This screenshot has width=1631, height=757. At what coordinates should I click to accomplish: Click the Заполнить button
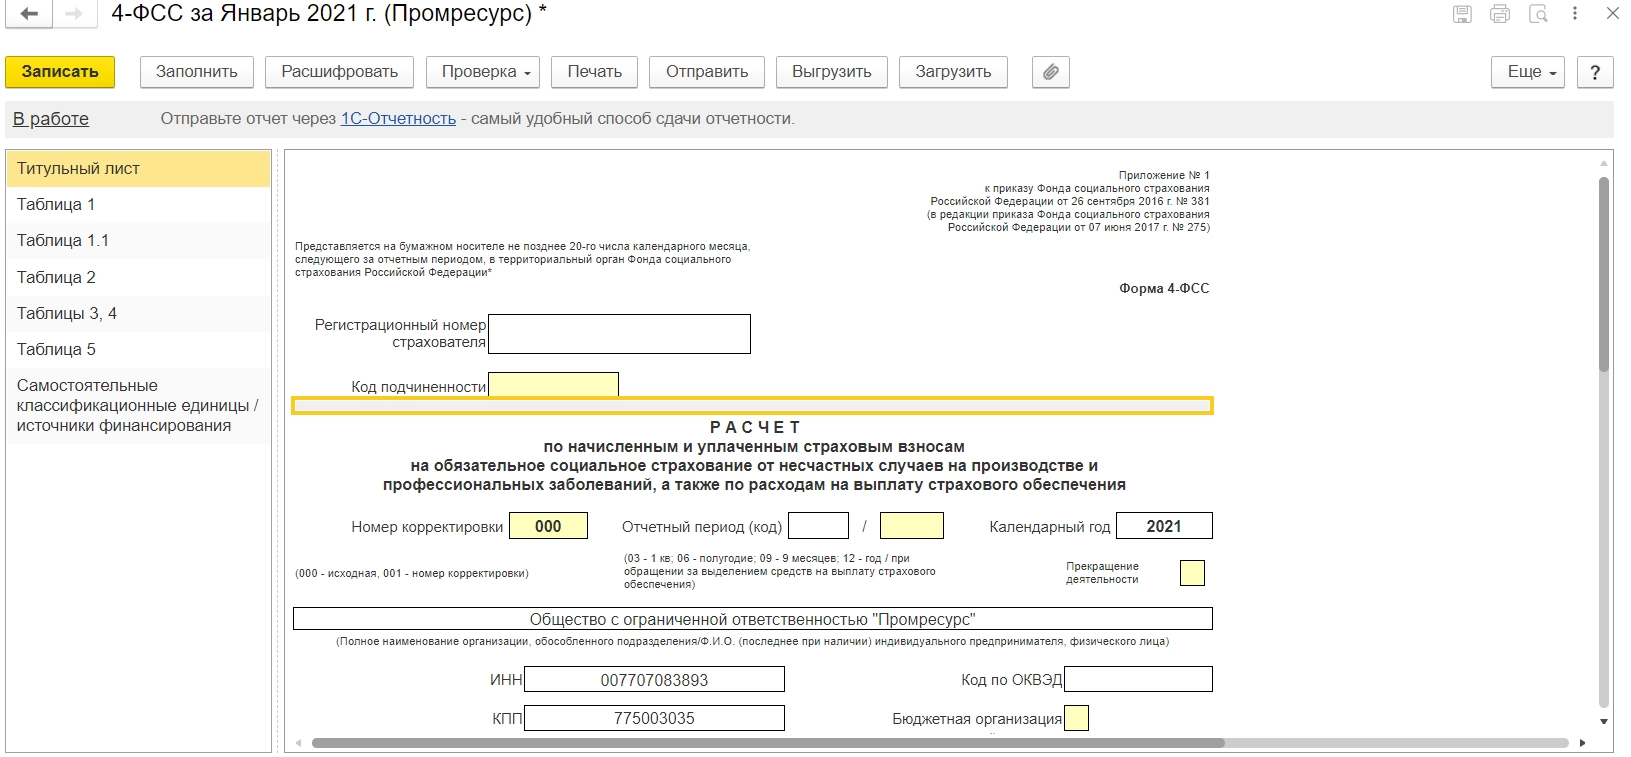click(x=197, y=72)
